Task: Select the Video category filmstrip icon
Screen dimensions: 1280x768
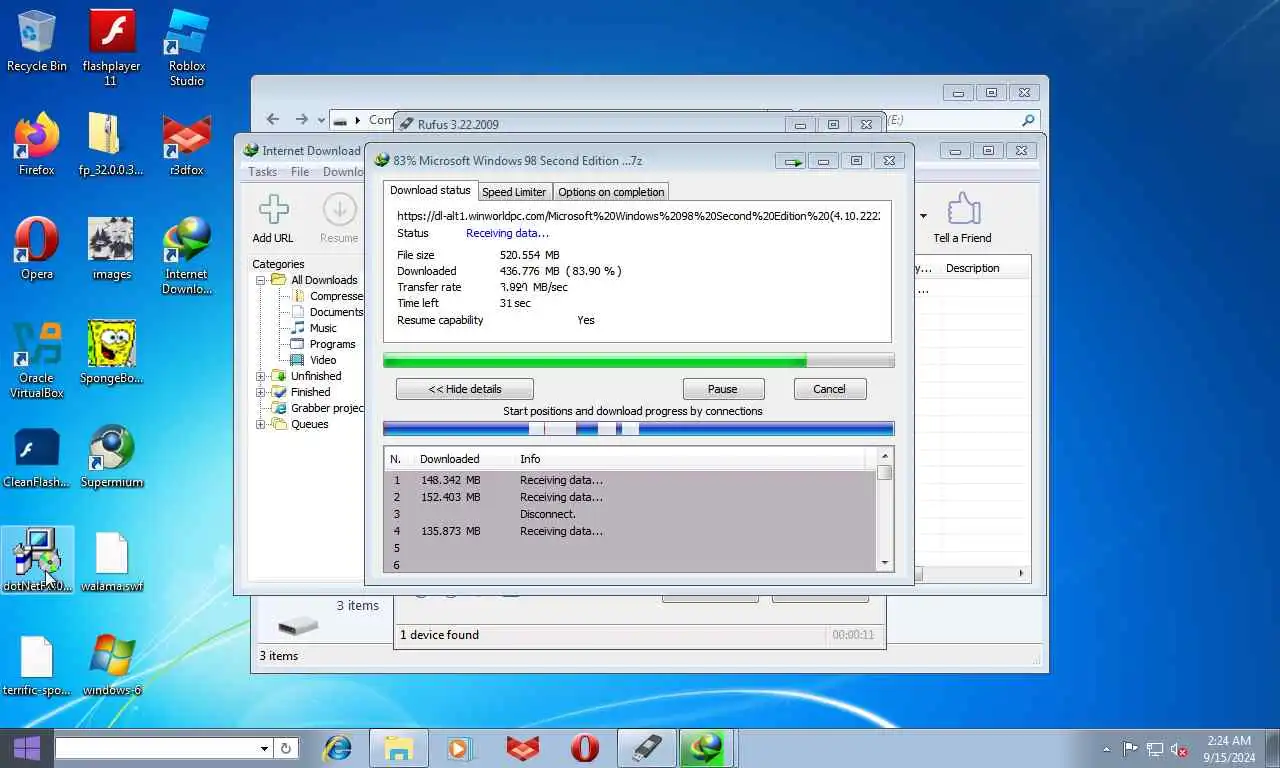Action: point(298,360)
